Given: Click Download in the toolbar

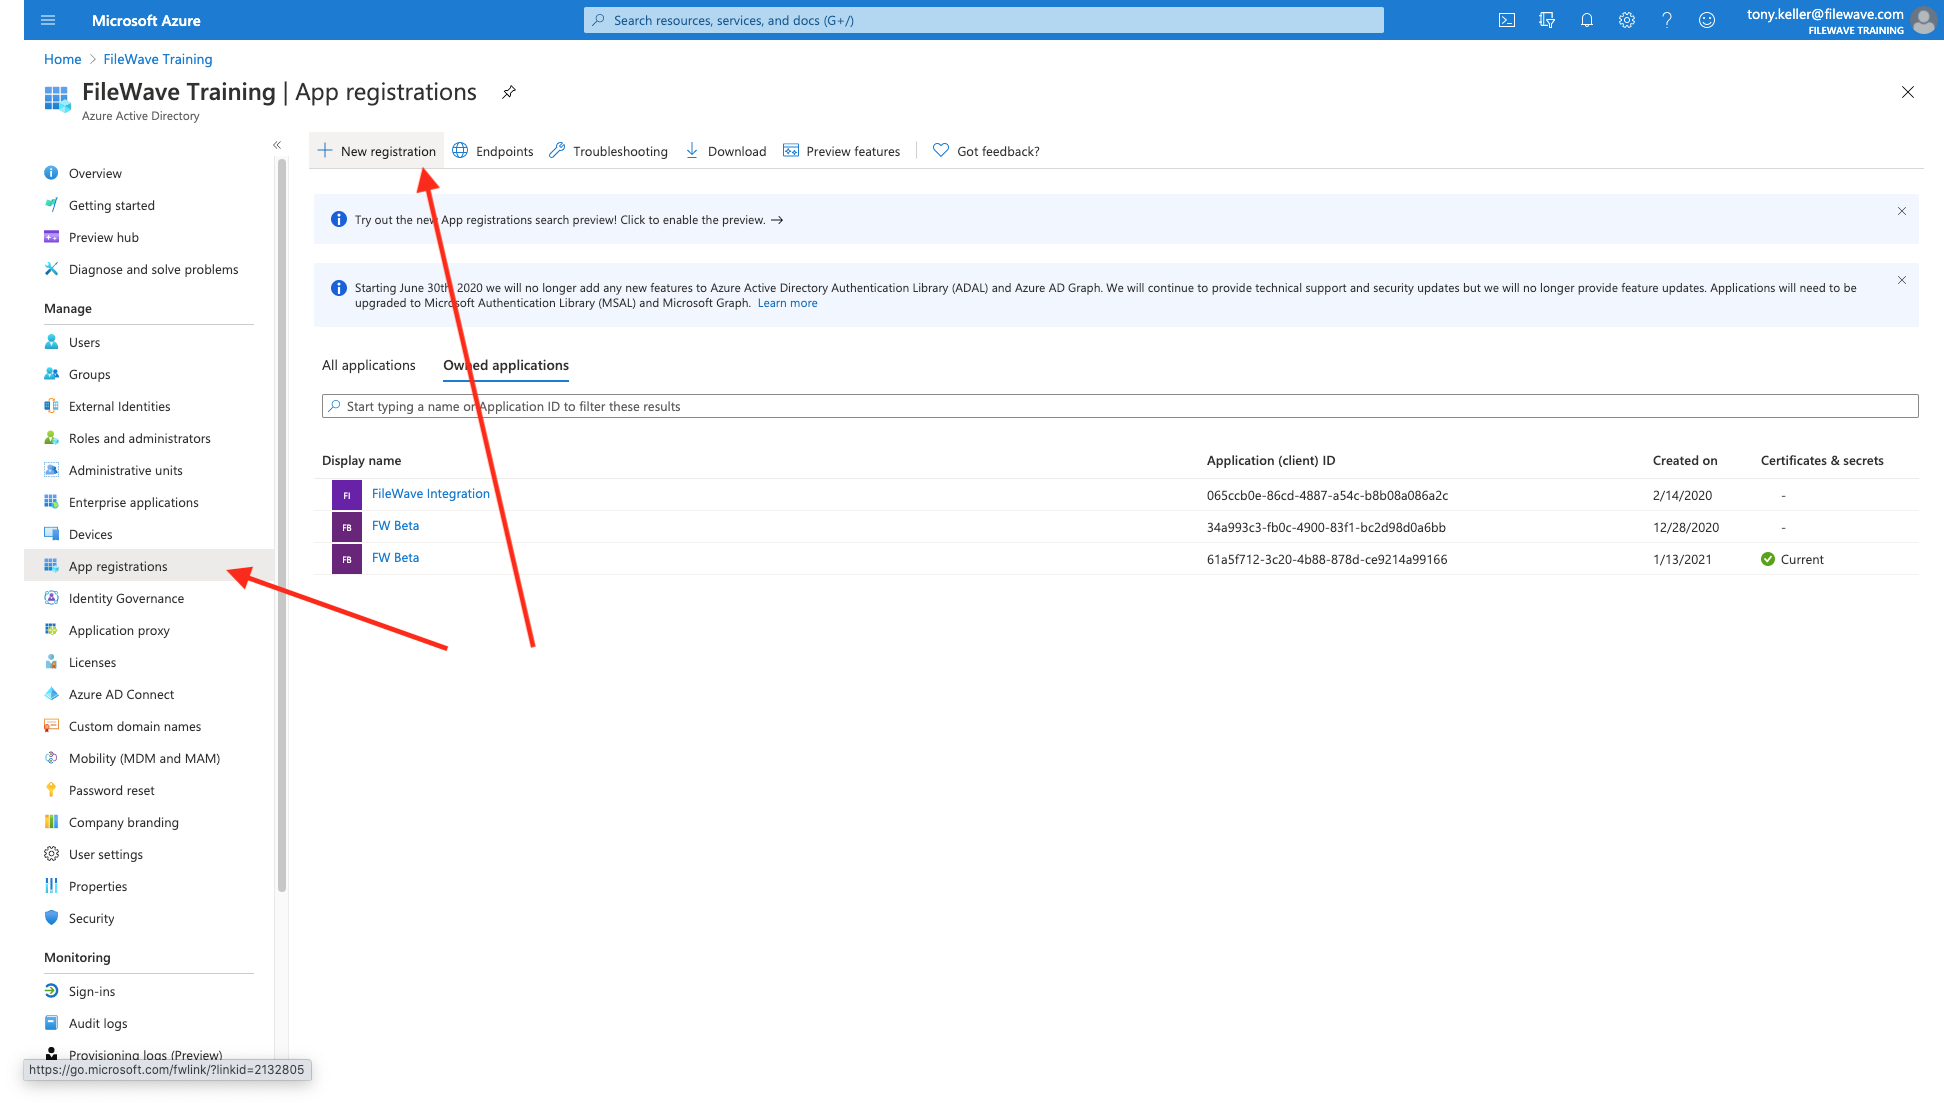Looking at the screenshot, I should pos(726,151).
